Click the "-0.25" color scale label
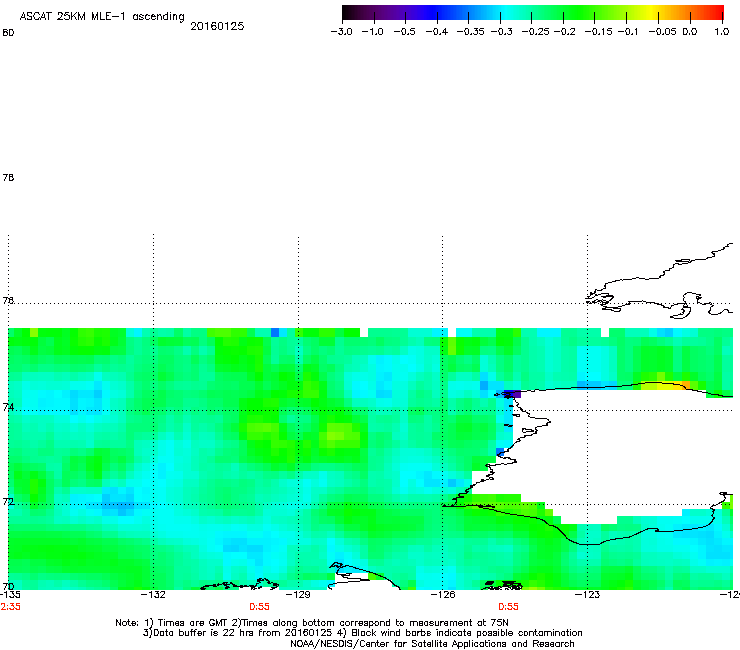 [x=535, y=32]
